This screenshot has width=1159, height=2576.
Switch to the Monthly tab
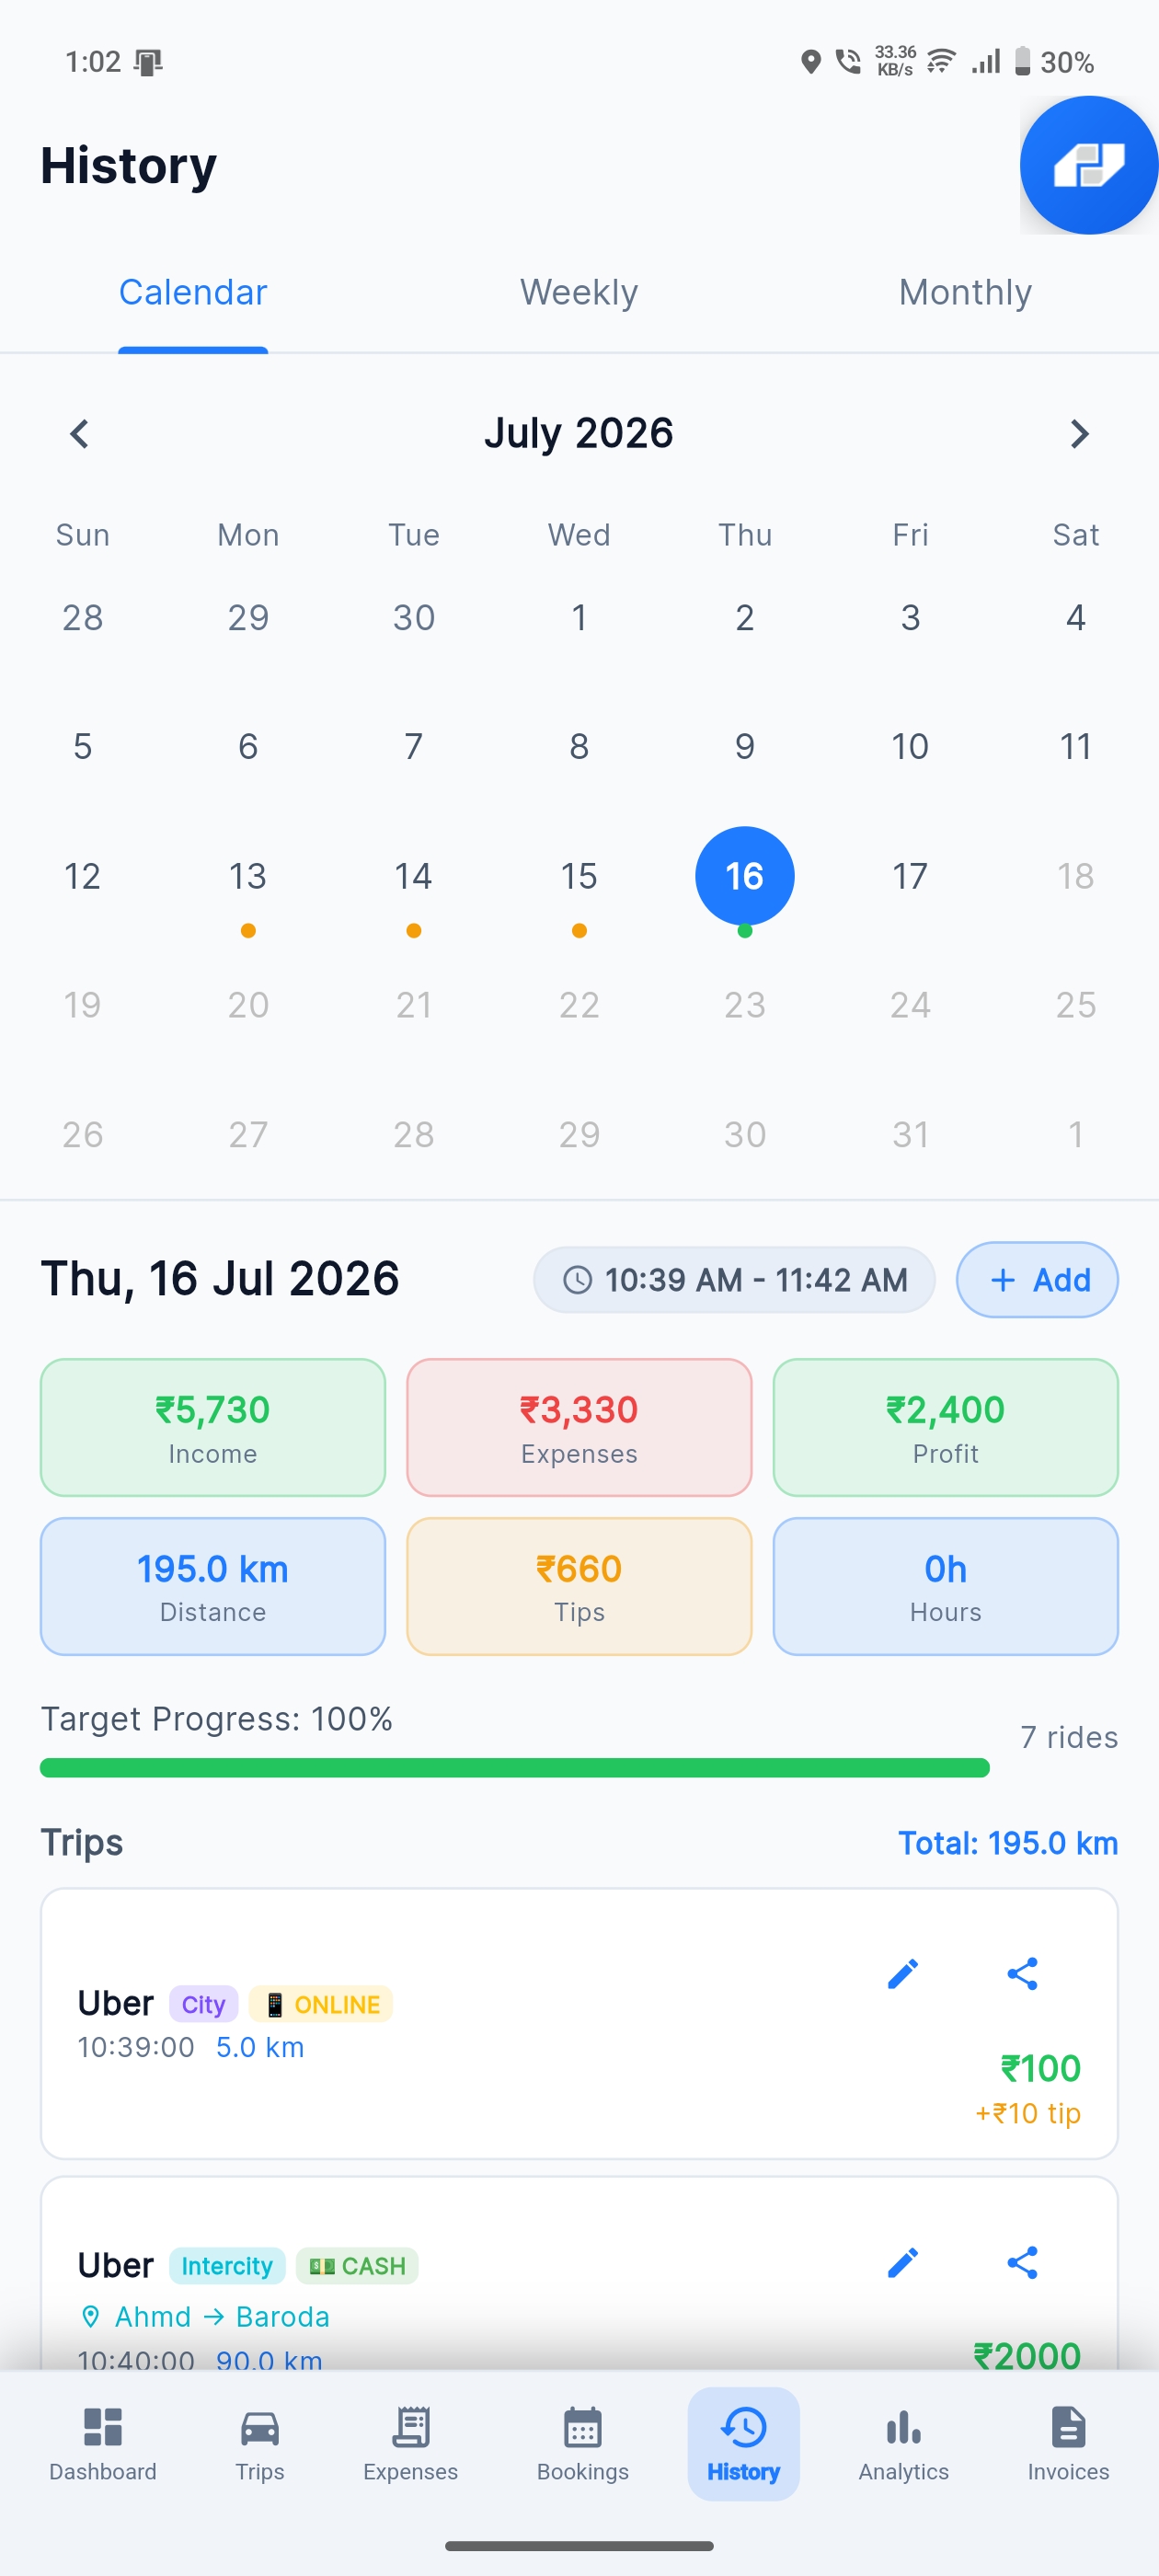click(965, 293)
